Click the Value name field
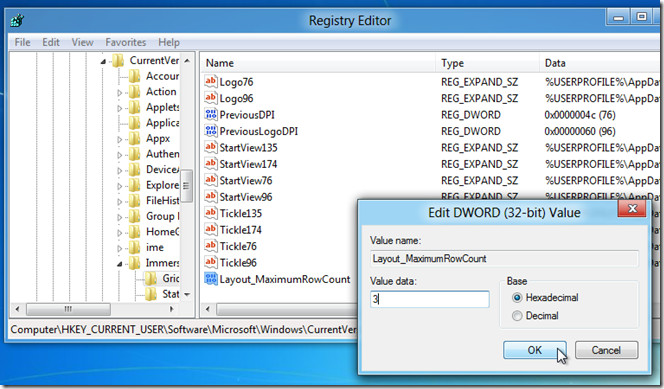Viewport: 664px width, 389px height. click(504, 259)
